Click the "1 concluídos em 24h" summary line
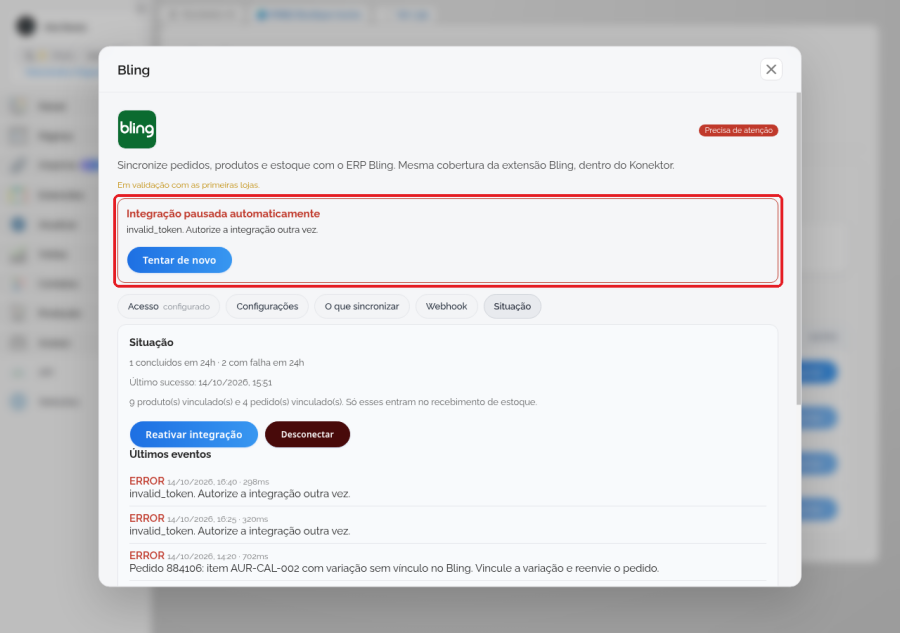The height and width of the screenshot is (633, 900). [216, 363]
